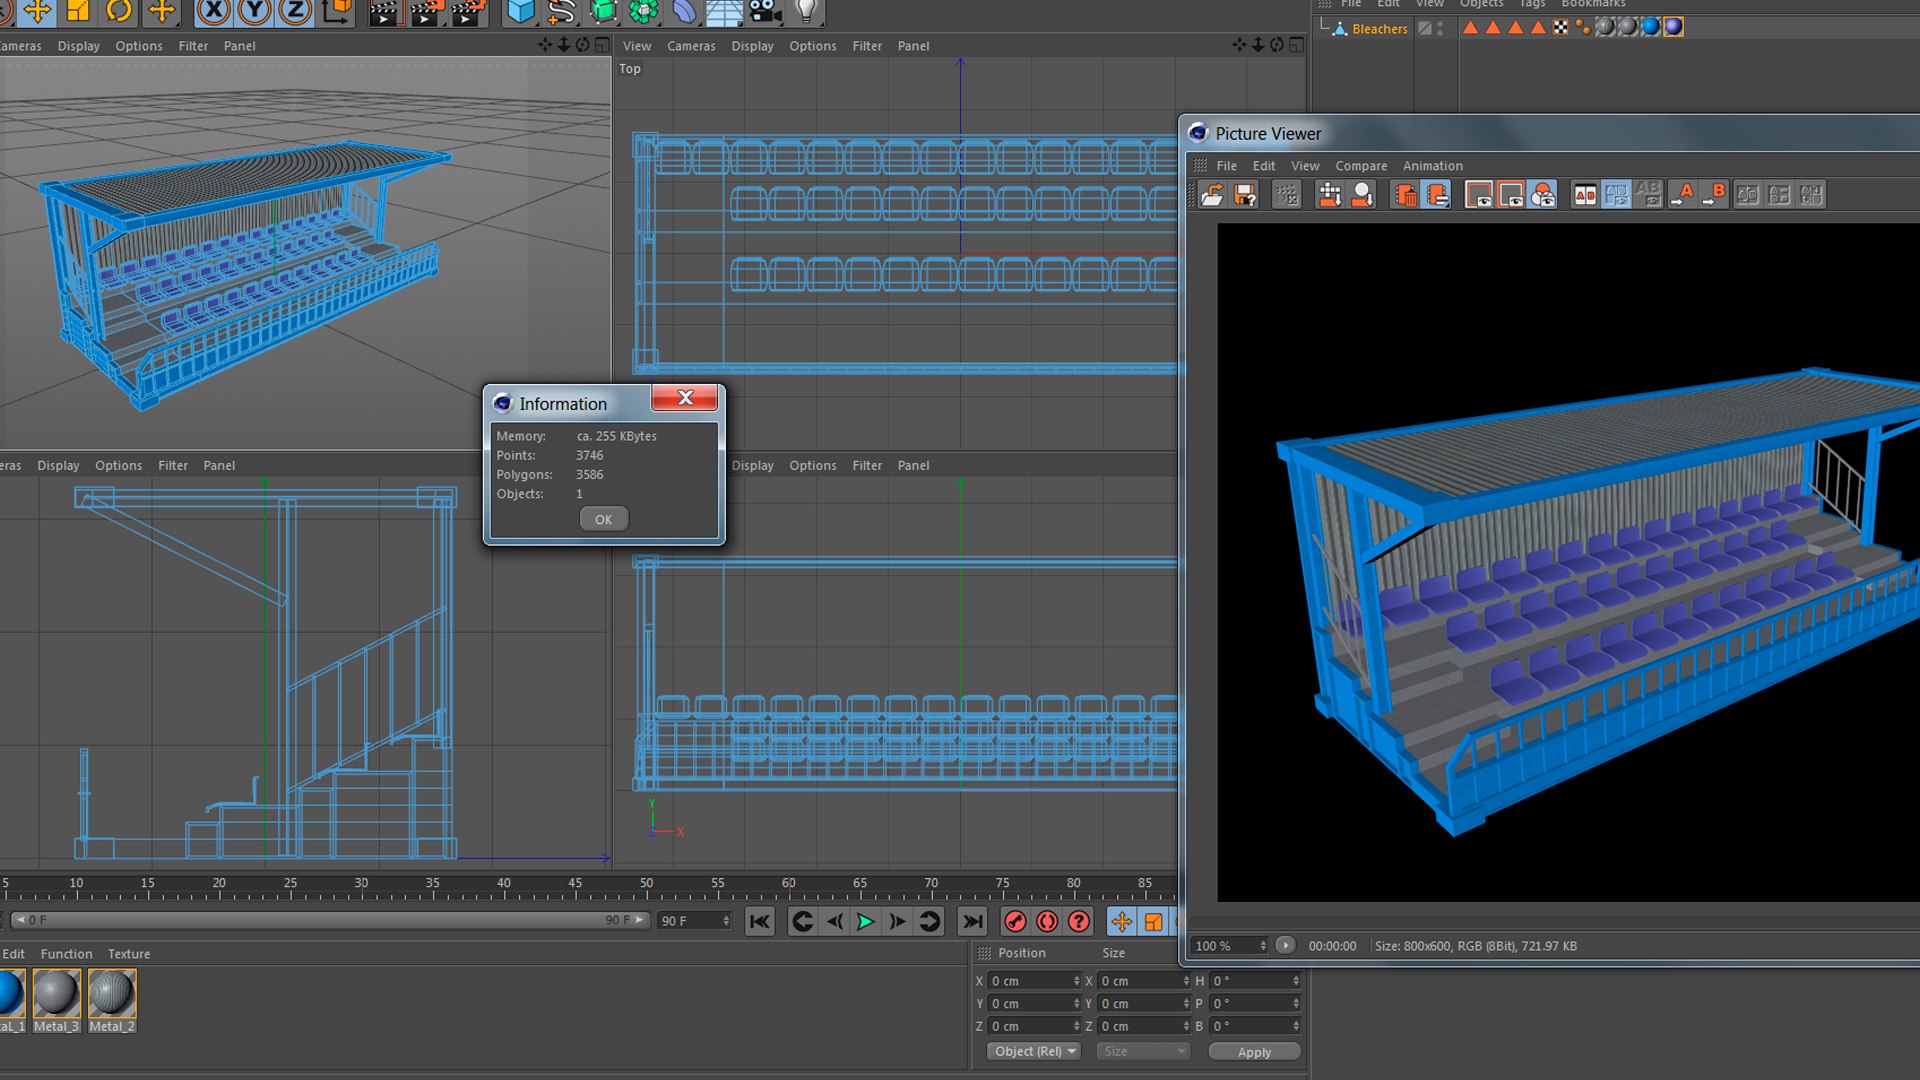The width and height of the screenshot is (1920, 1080).
Task: Click stepper arrows of 90 F frame field
Action: [x=726, y=921]
